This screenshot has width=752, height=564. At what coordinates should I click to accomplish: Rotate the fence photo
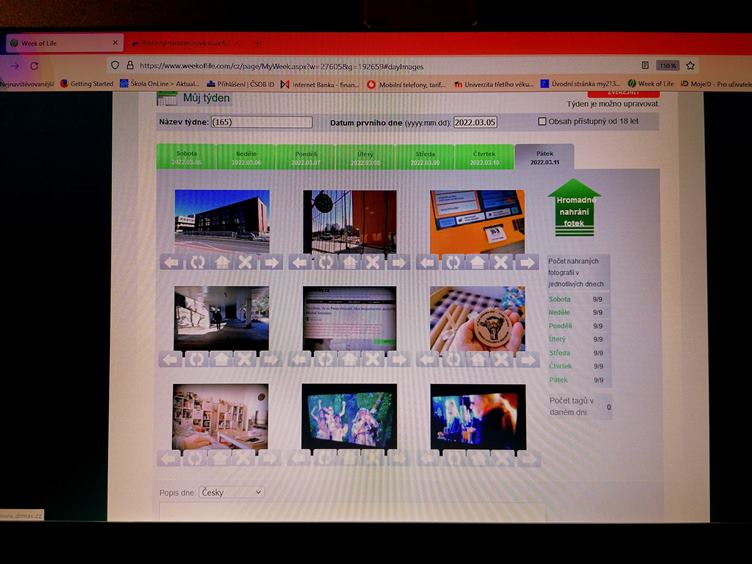coord(325,262)
